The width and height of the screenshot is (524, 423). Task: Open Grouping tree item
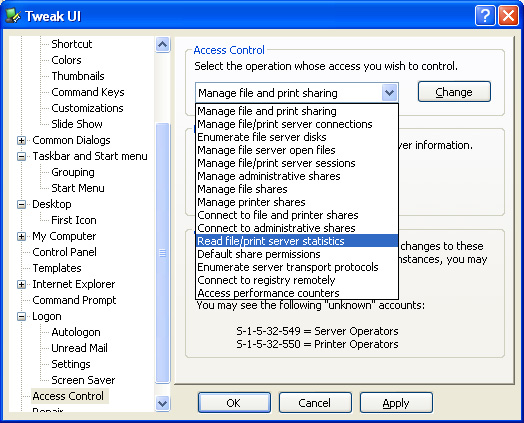[x=73, y=172]
